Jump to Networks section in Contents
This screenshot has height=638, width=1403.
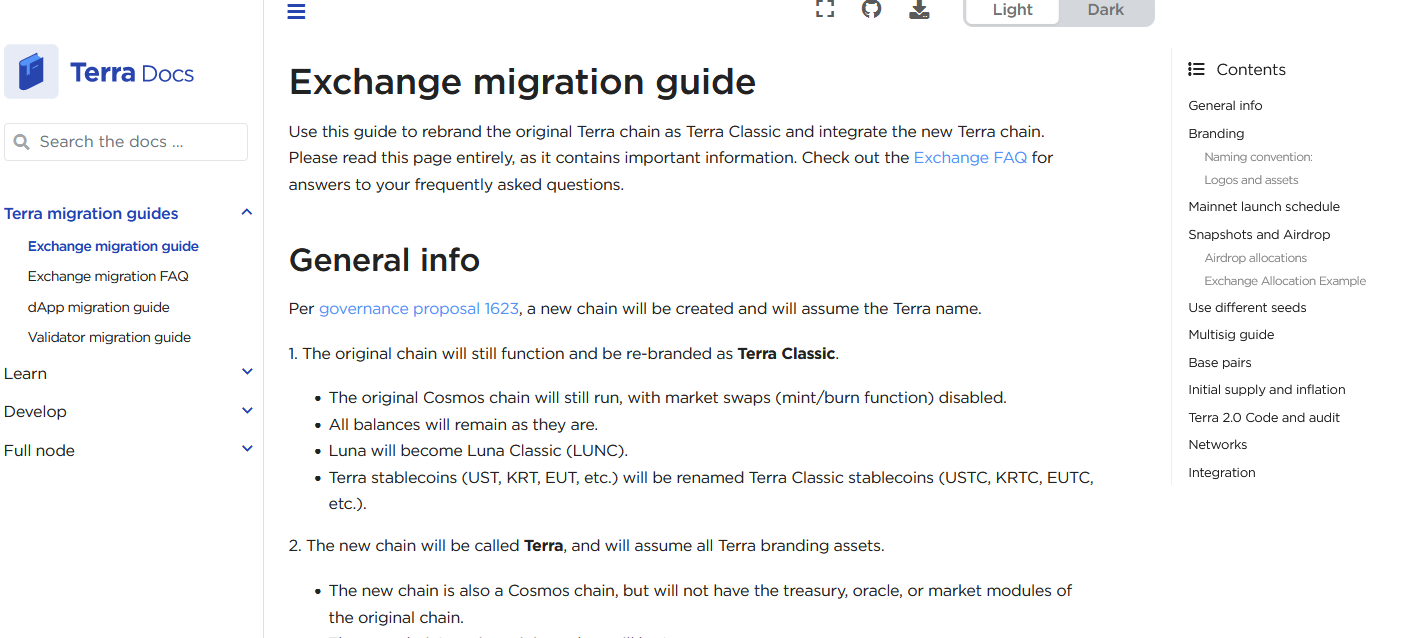(1218, 445)
